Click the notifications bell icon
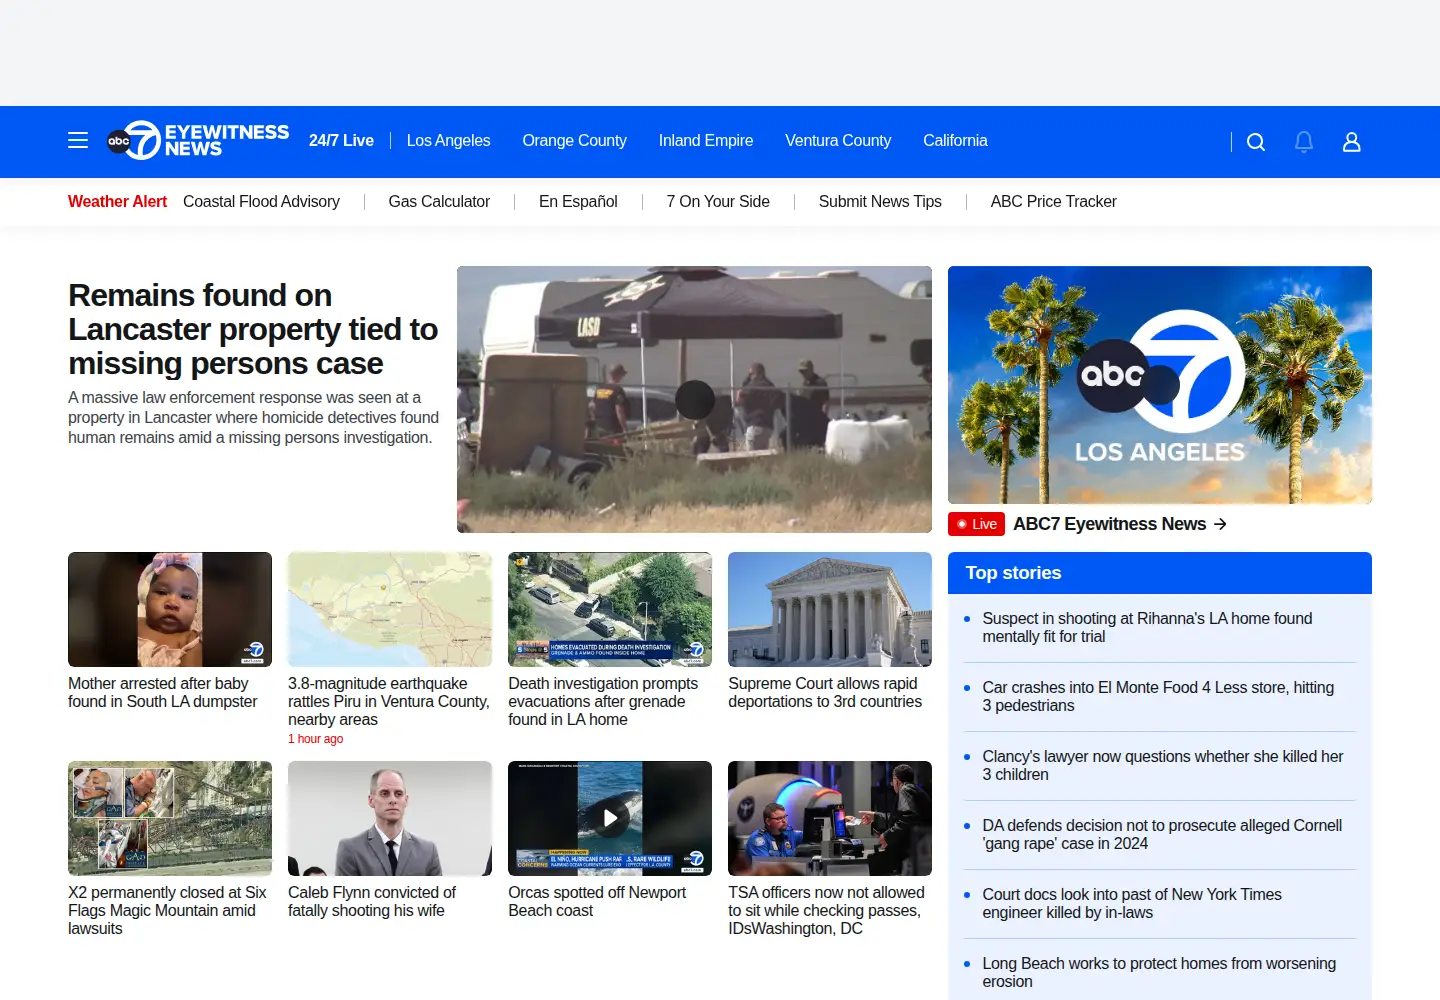The image size is (1440, 1000). click(1304, 142)
